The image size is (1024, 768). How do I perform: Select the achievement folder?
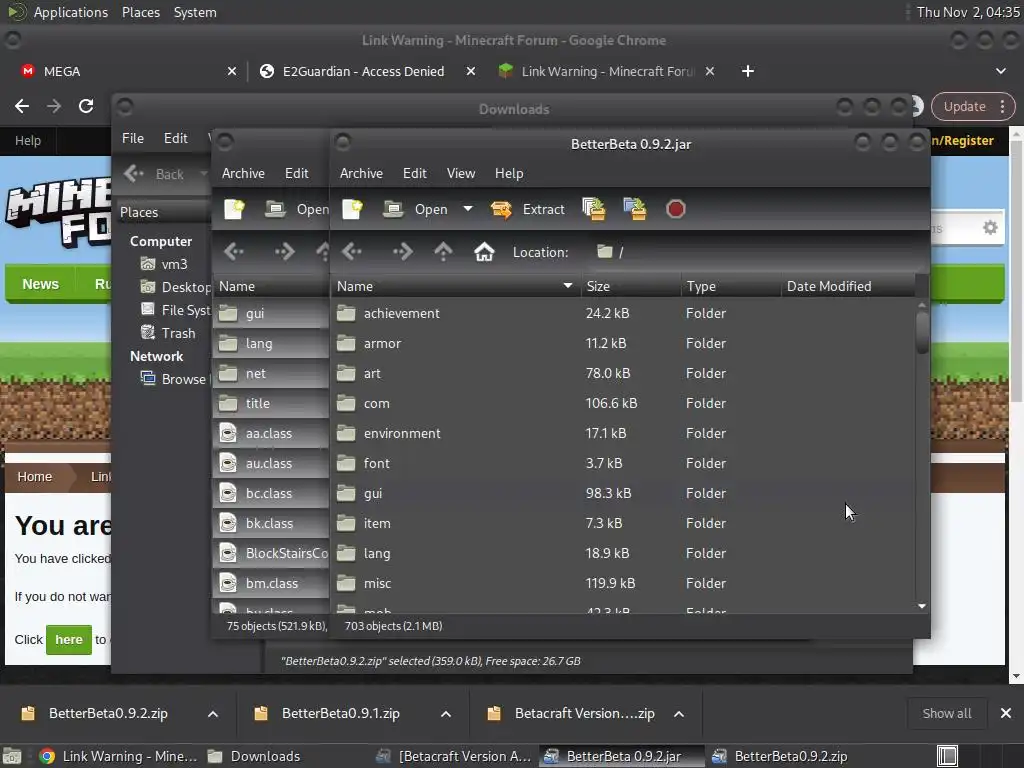click(624, 313)
